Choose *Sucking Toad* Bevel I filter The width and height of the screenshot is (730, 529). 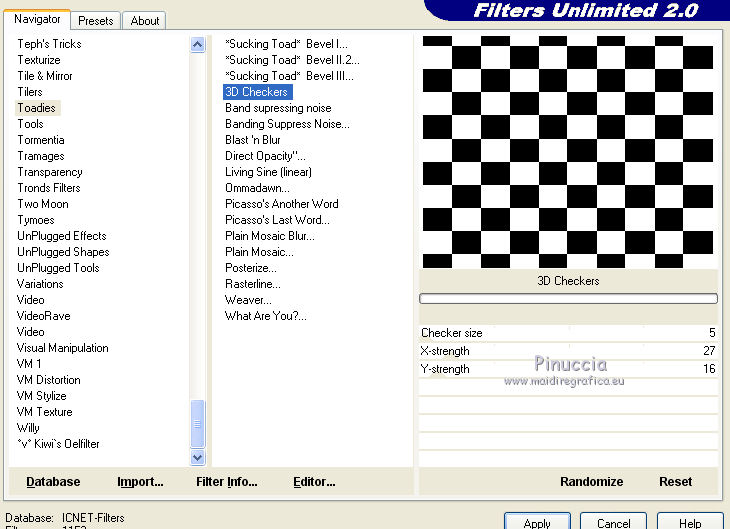click(286, 44)
